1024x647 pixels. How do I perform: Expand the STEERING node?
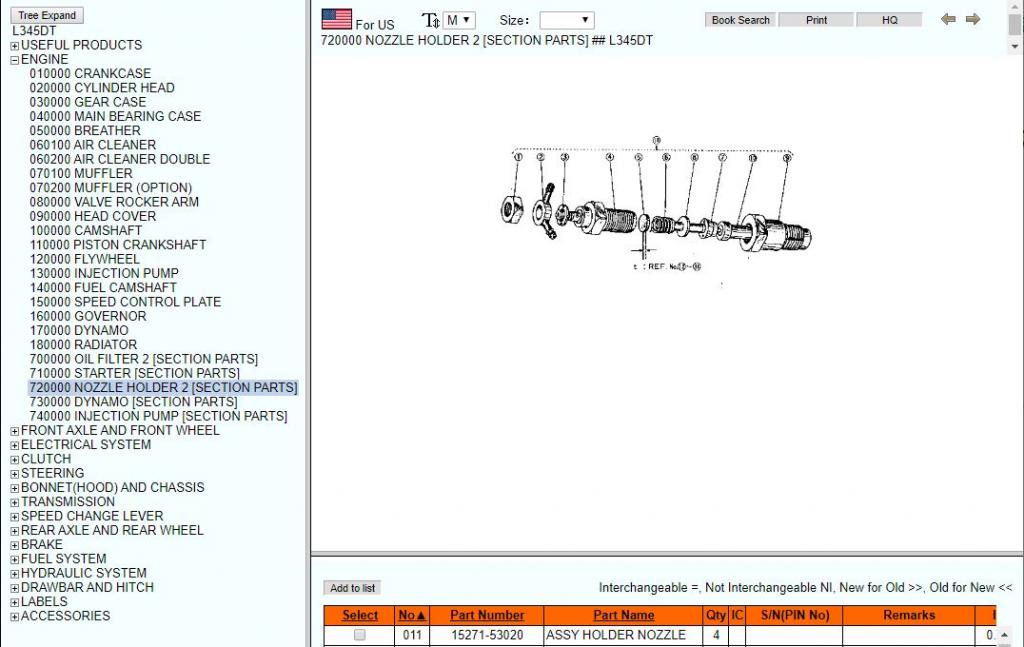point(14,475)
